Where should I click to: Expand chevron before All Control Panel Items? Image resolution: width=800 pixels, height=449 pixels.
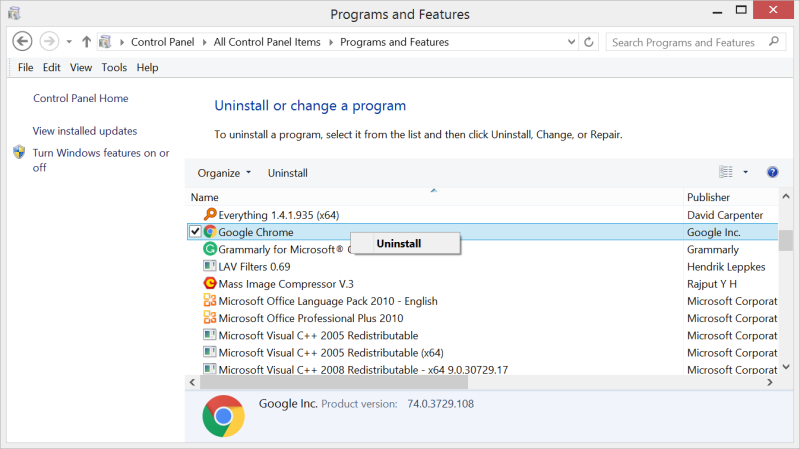(x=204, y=42)
